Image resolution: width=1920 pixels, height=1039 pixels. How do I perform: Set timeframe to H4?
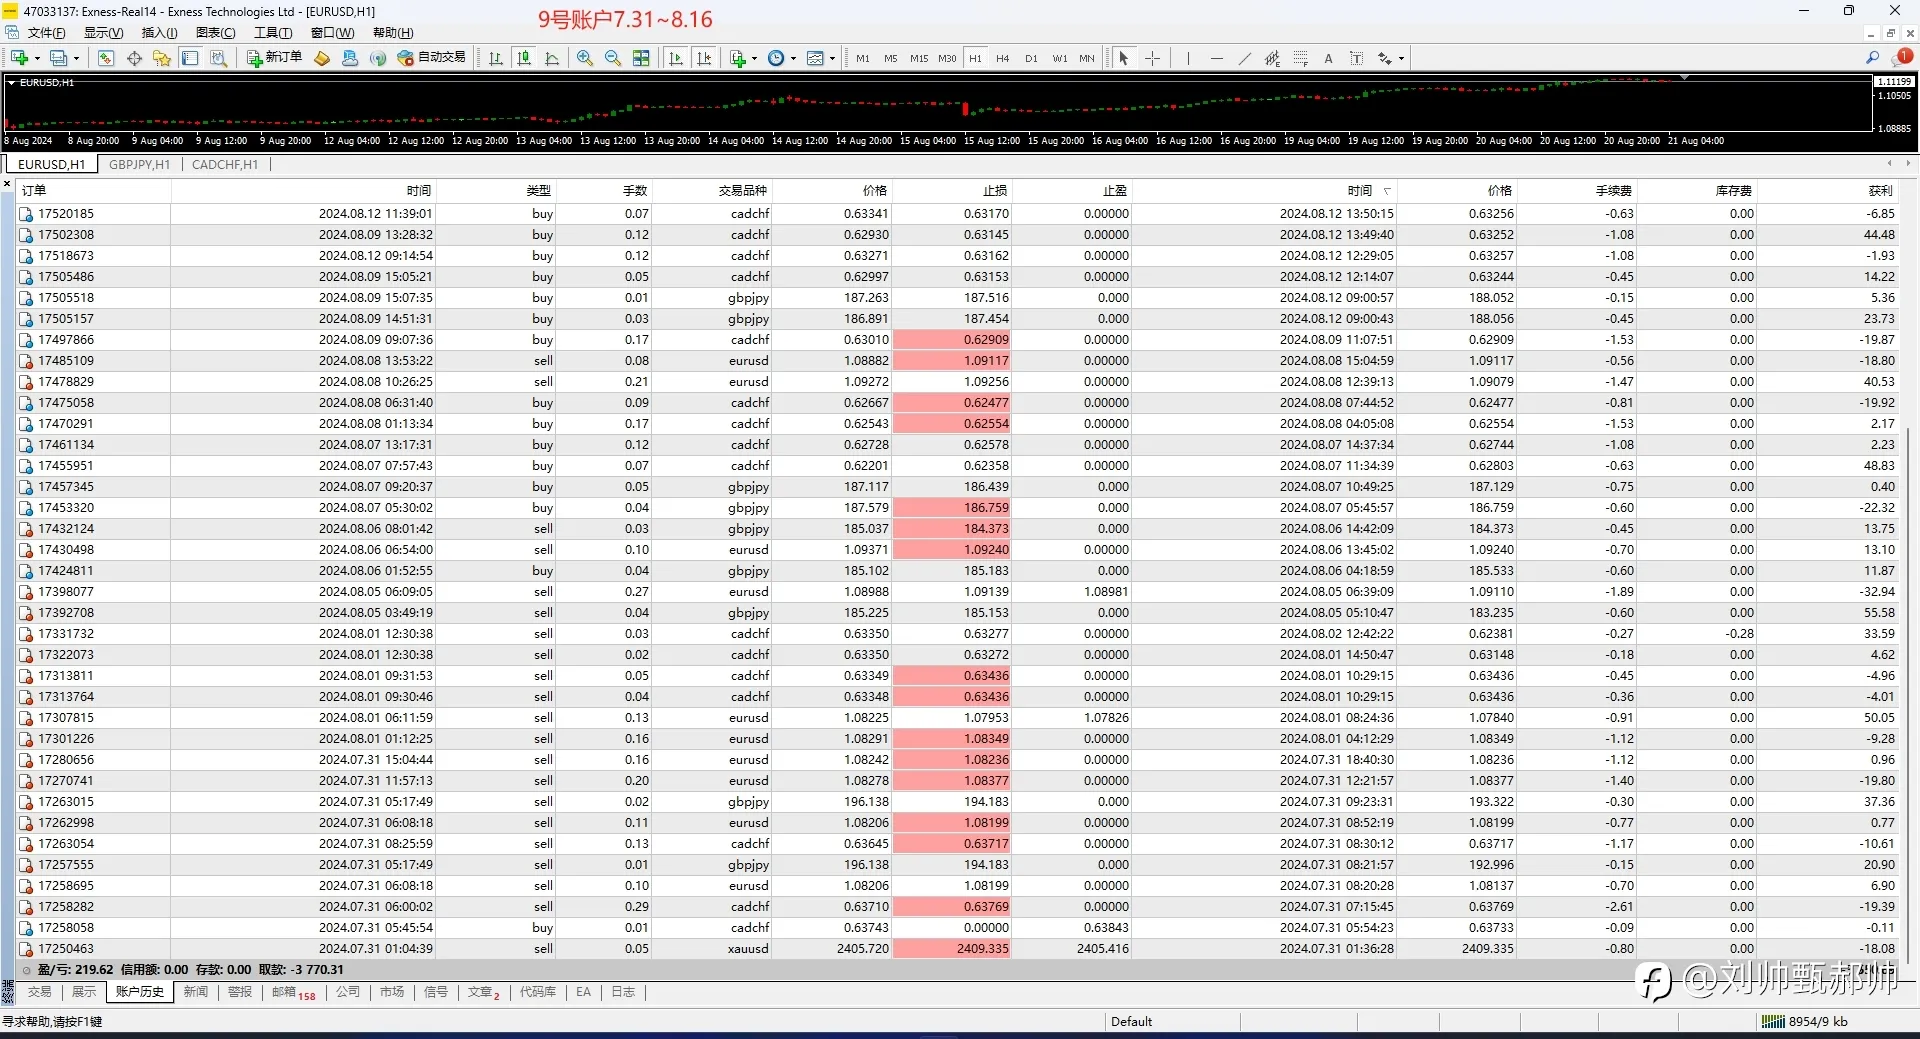tap(1003, 58)
